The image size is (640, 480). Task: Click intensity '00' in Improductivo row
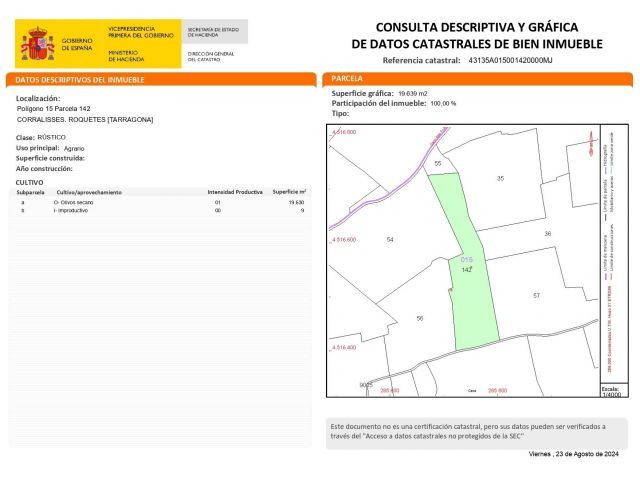(x=218, y=211)
